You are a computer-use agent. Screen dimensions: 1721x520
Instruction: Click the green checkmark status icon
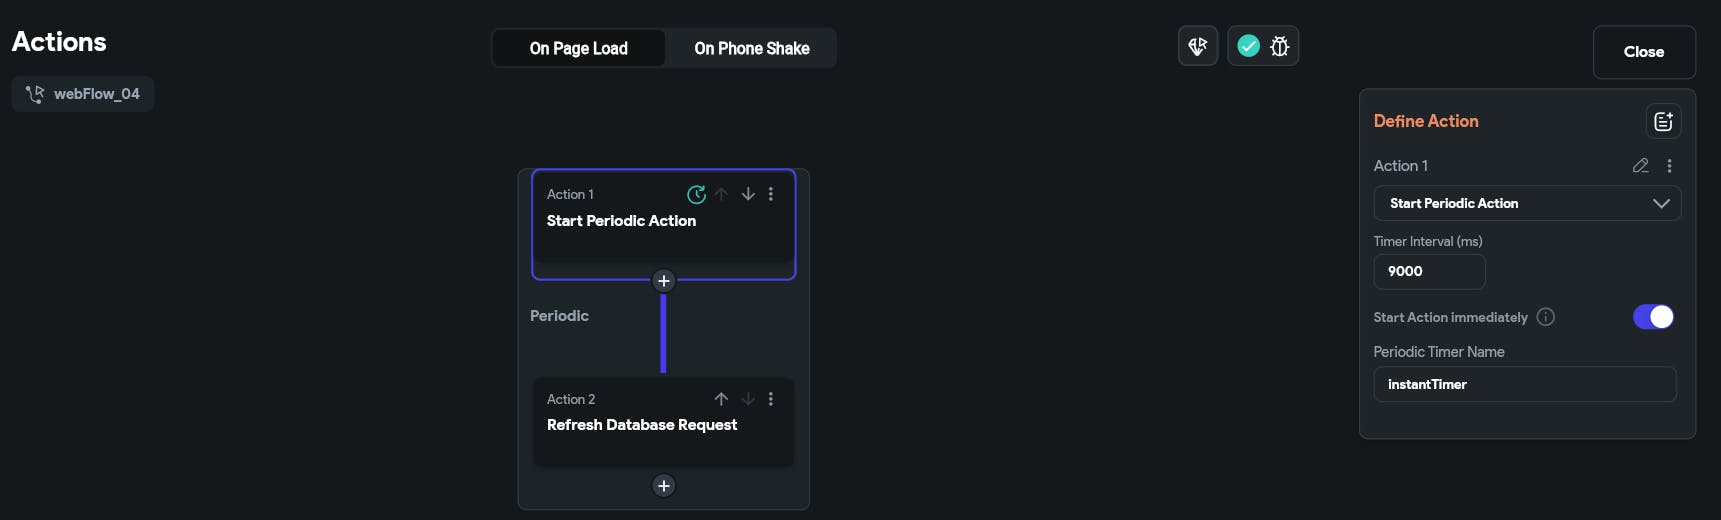pos(1248,46)
